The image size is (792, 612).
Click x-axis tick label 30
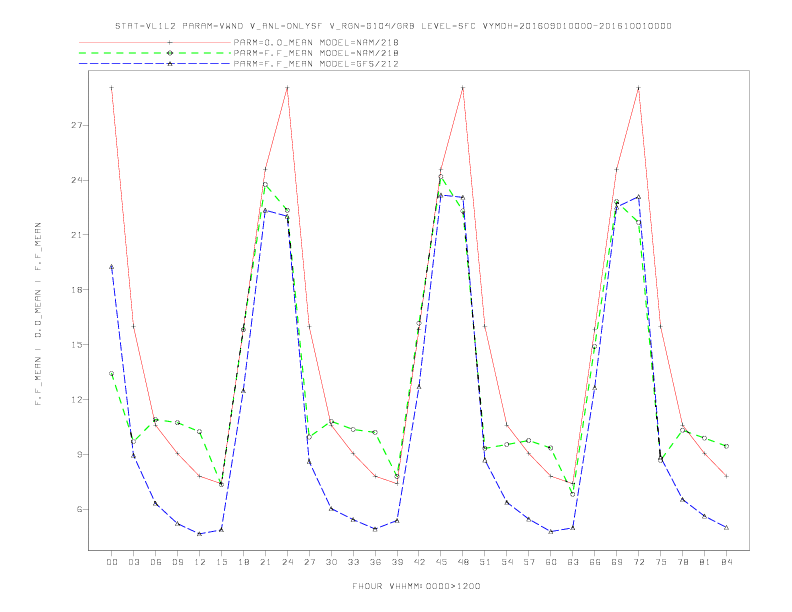coord(331,562)
